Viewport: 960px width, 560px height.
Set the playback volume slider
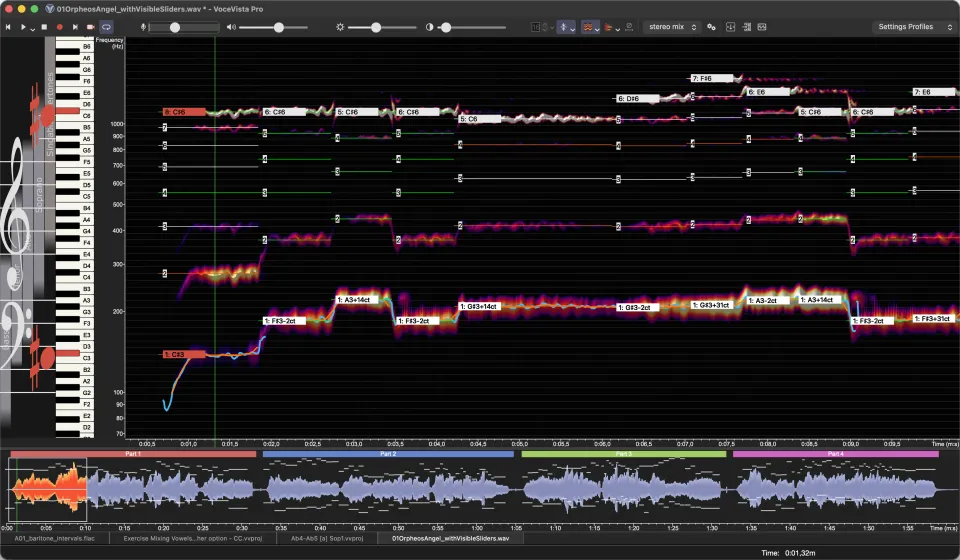pyautogui.click(x=273, y=28)
